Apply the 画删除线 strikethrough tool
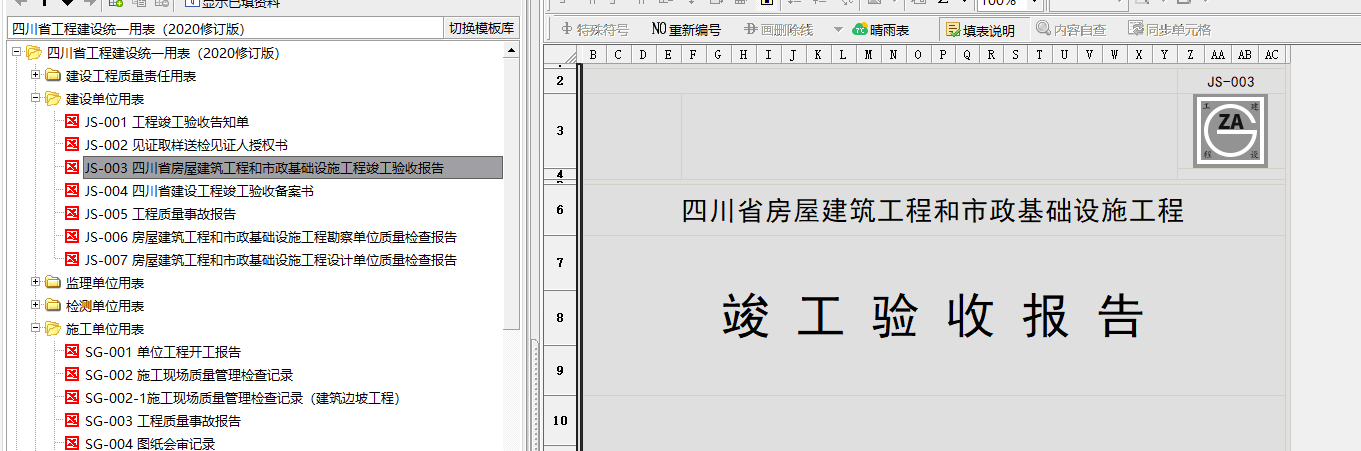This screenshot has height=451, width=1361. pos(779,30)
